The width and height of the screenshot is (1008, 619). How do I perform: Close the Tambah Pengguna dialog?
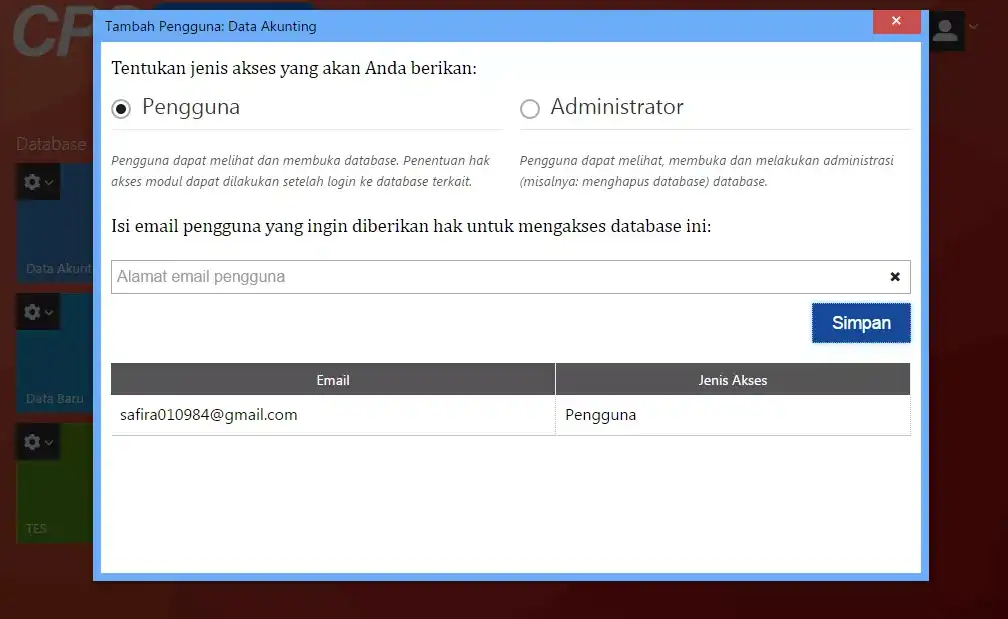896,21
